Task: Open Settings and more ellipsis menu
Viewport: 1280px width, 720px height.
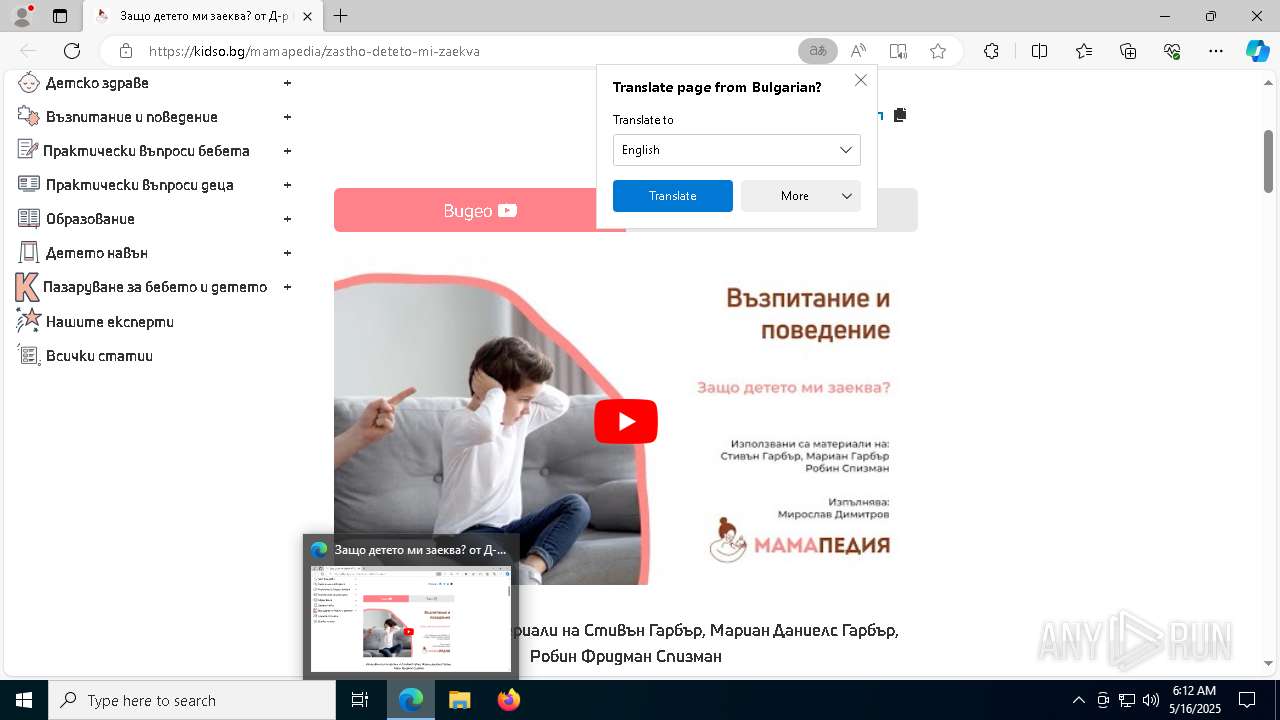Action: click(x=1216, y=51)
